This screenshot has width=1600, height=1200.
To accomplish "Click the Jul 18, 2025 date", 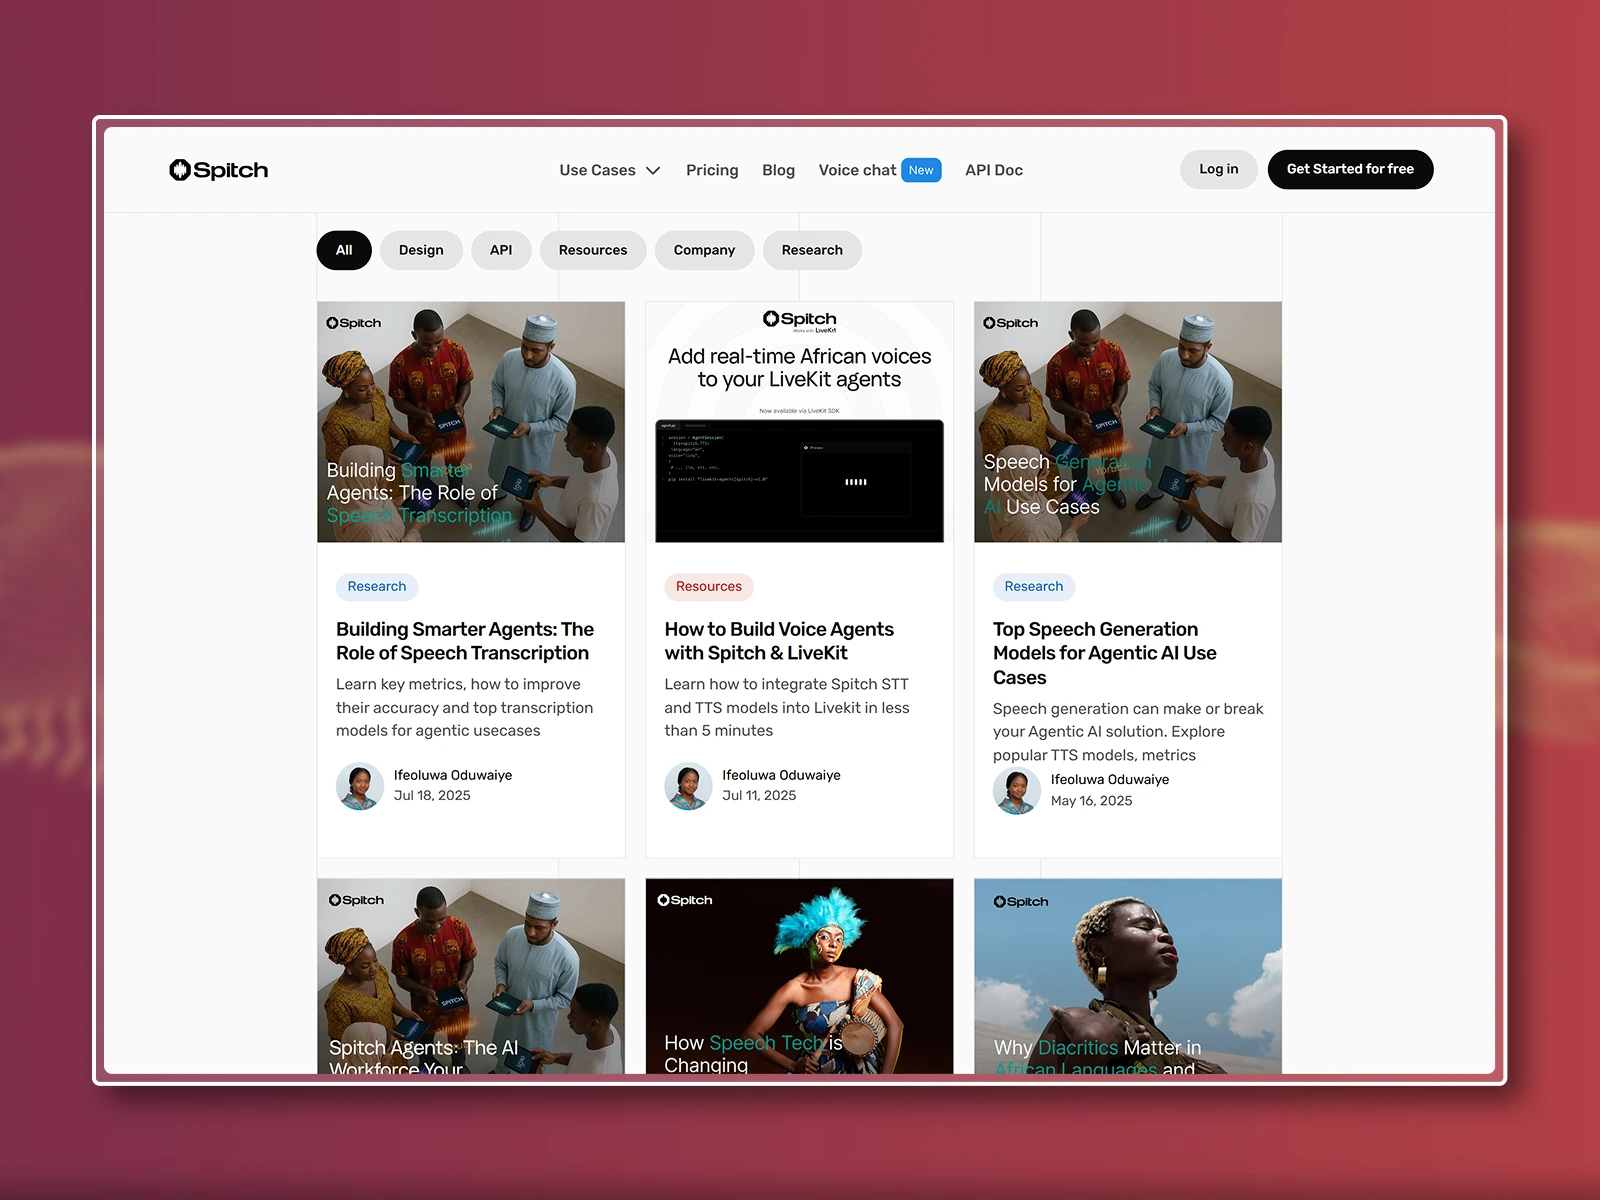I will coord(432,796).
